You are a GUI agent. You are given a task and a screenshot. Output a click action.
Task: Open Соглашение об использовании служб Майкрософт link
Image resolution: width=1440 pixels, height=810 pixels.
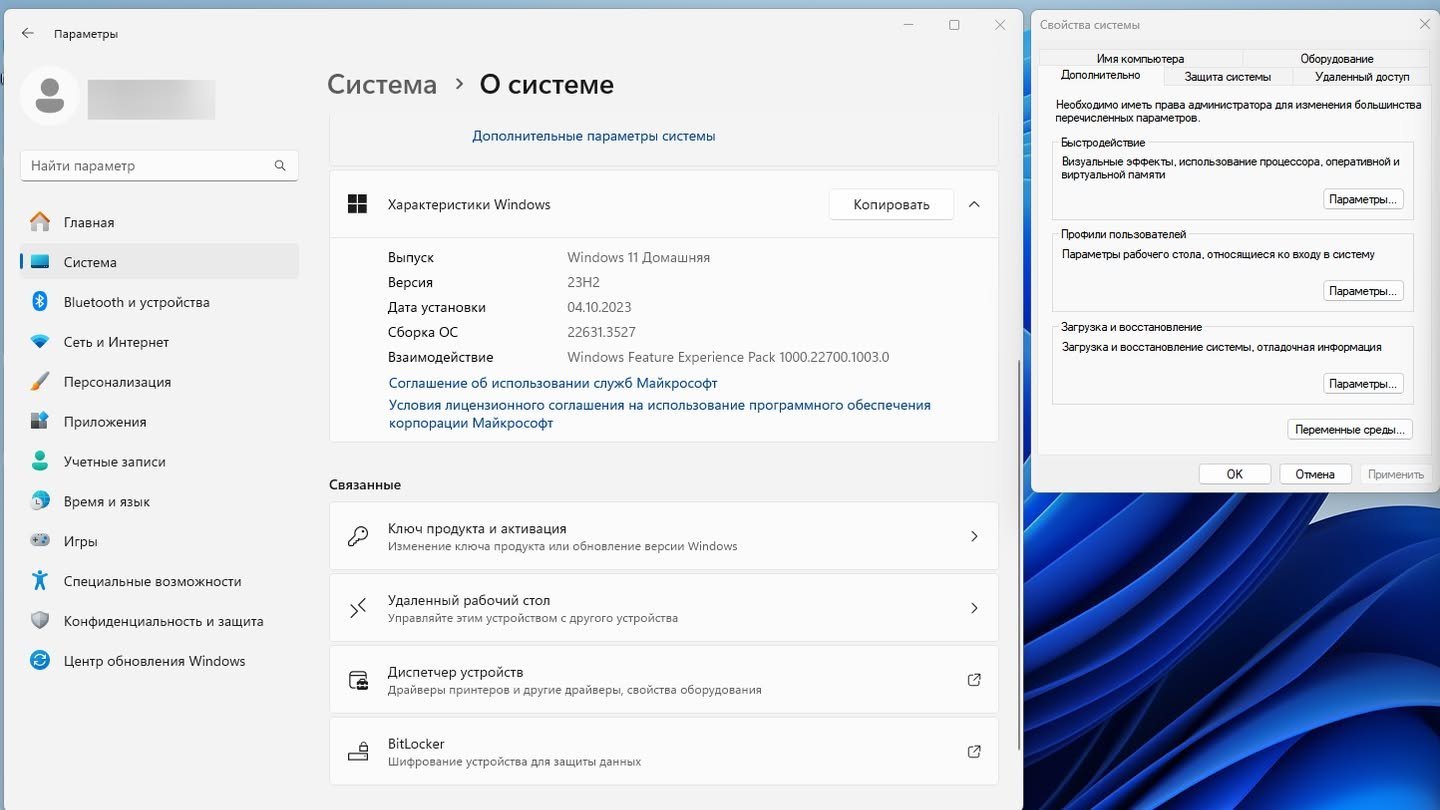553,383
